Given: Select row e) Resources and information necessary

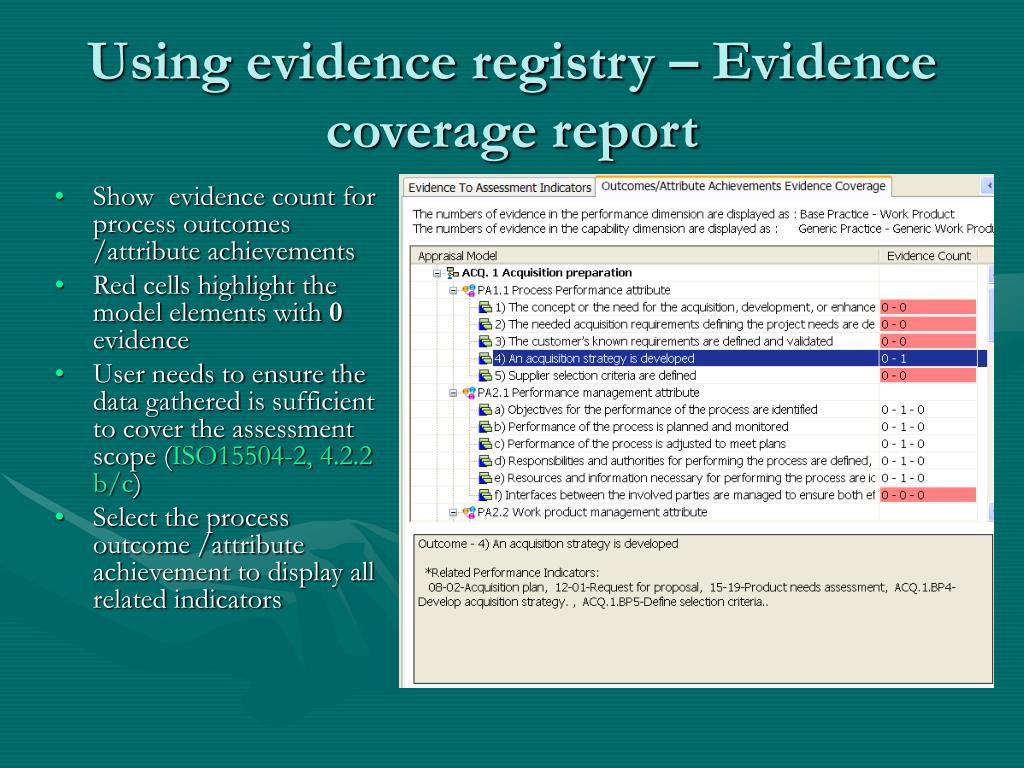Looking at the screenshot, I should click(684, 478).
